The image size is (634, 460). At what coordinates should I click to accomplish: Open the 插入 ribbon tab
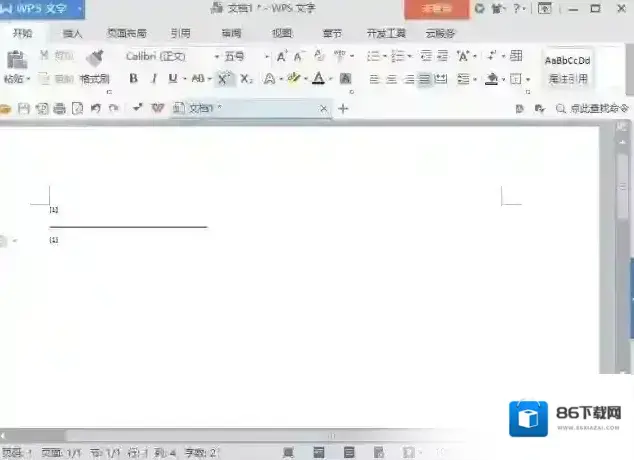pyautogui.click(x=73, y=34)
